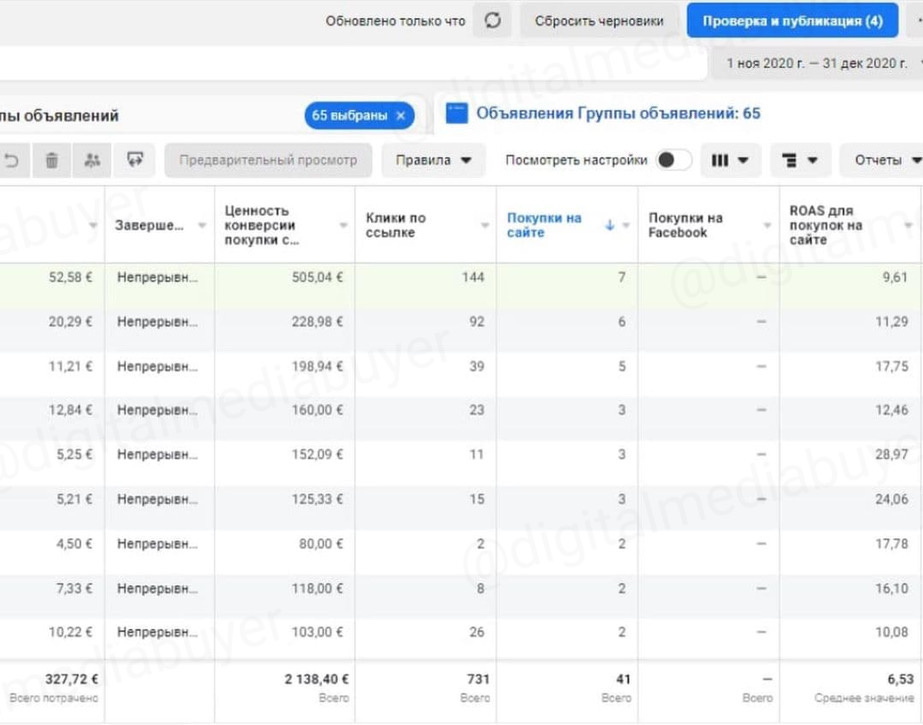Click ROAS value 24,06
Screen dimensions: 923x725
(891, 499)
